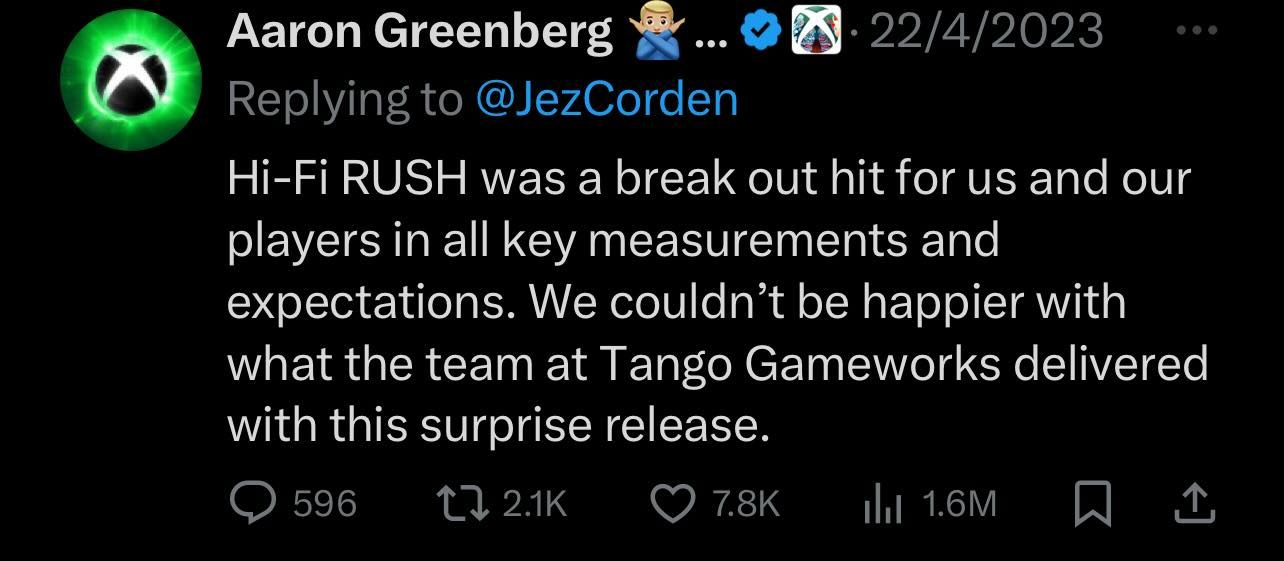
Task: Bookmark this tweet
Action: pos(1093,504)
